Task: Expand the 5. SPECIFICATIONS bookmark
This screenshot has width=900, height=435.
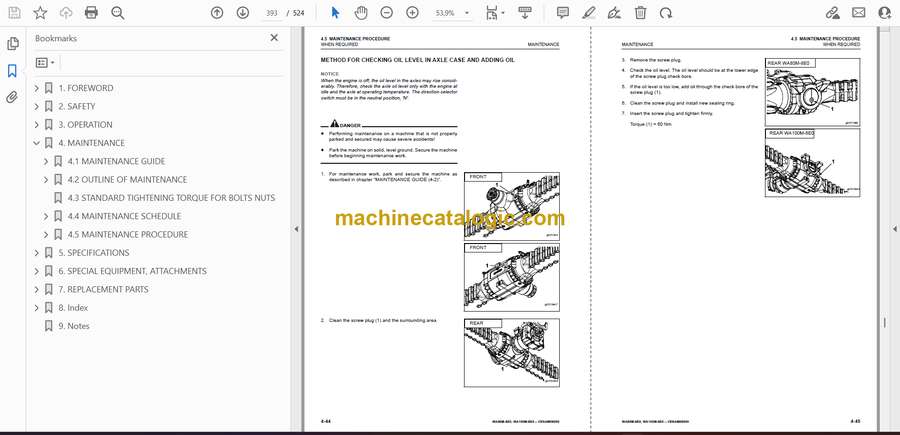Action: pos(37,253)
